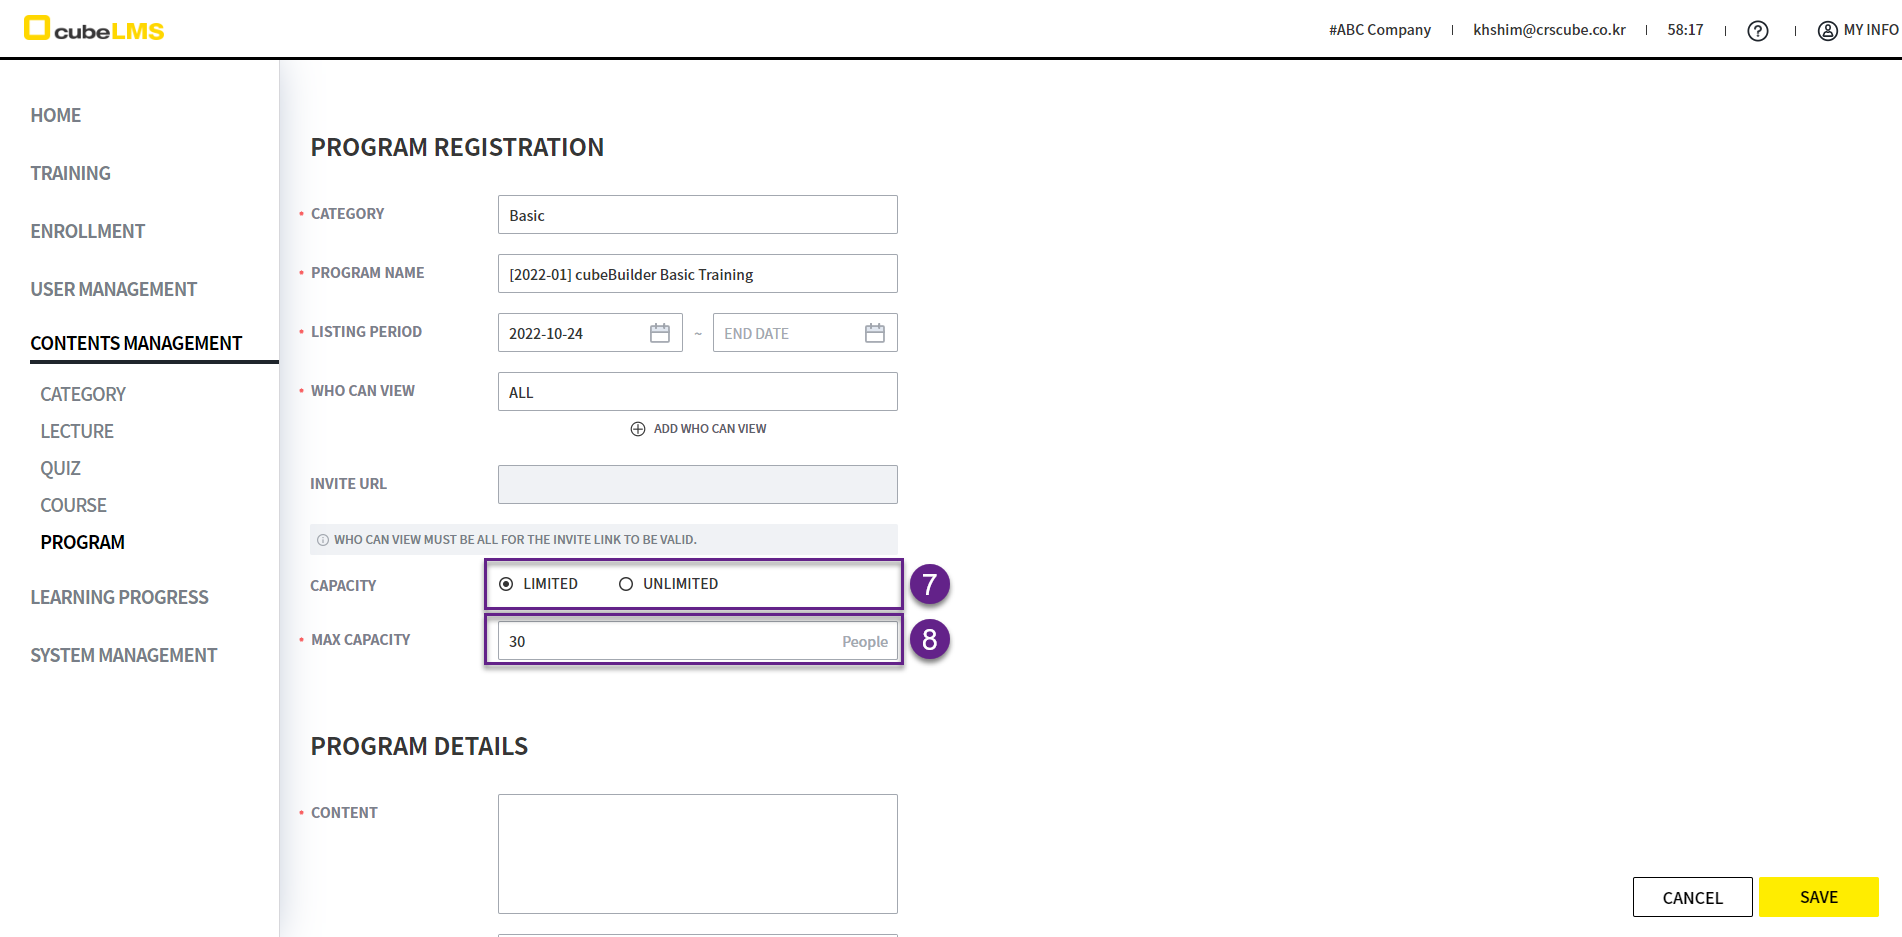The height and width of the screenshot is (937, 1902).
Task: Open the Who Can View field set to ALL
Action: [x=697, y=392]
